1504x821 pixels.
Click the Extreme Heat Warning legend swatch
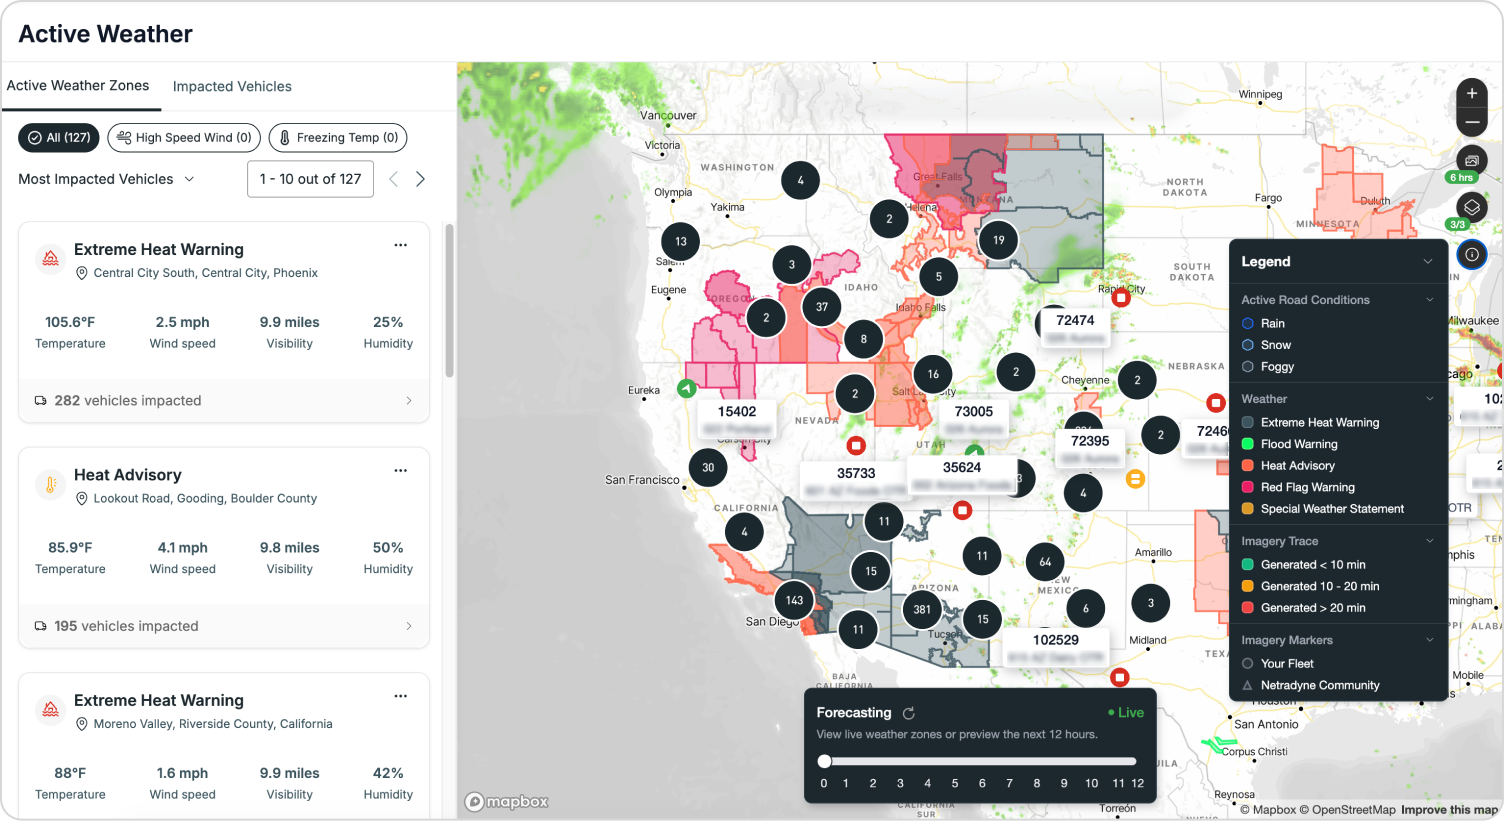point(1248,422)
